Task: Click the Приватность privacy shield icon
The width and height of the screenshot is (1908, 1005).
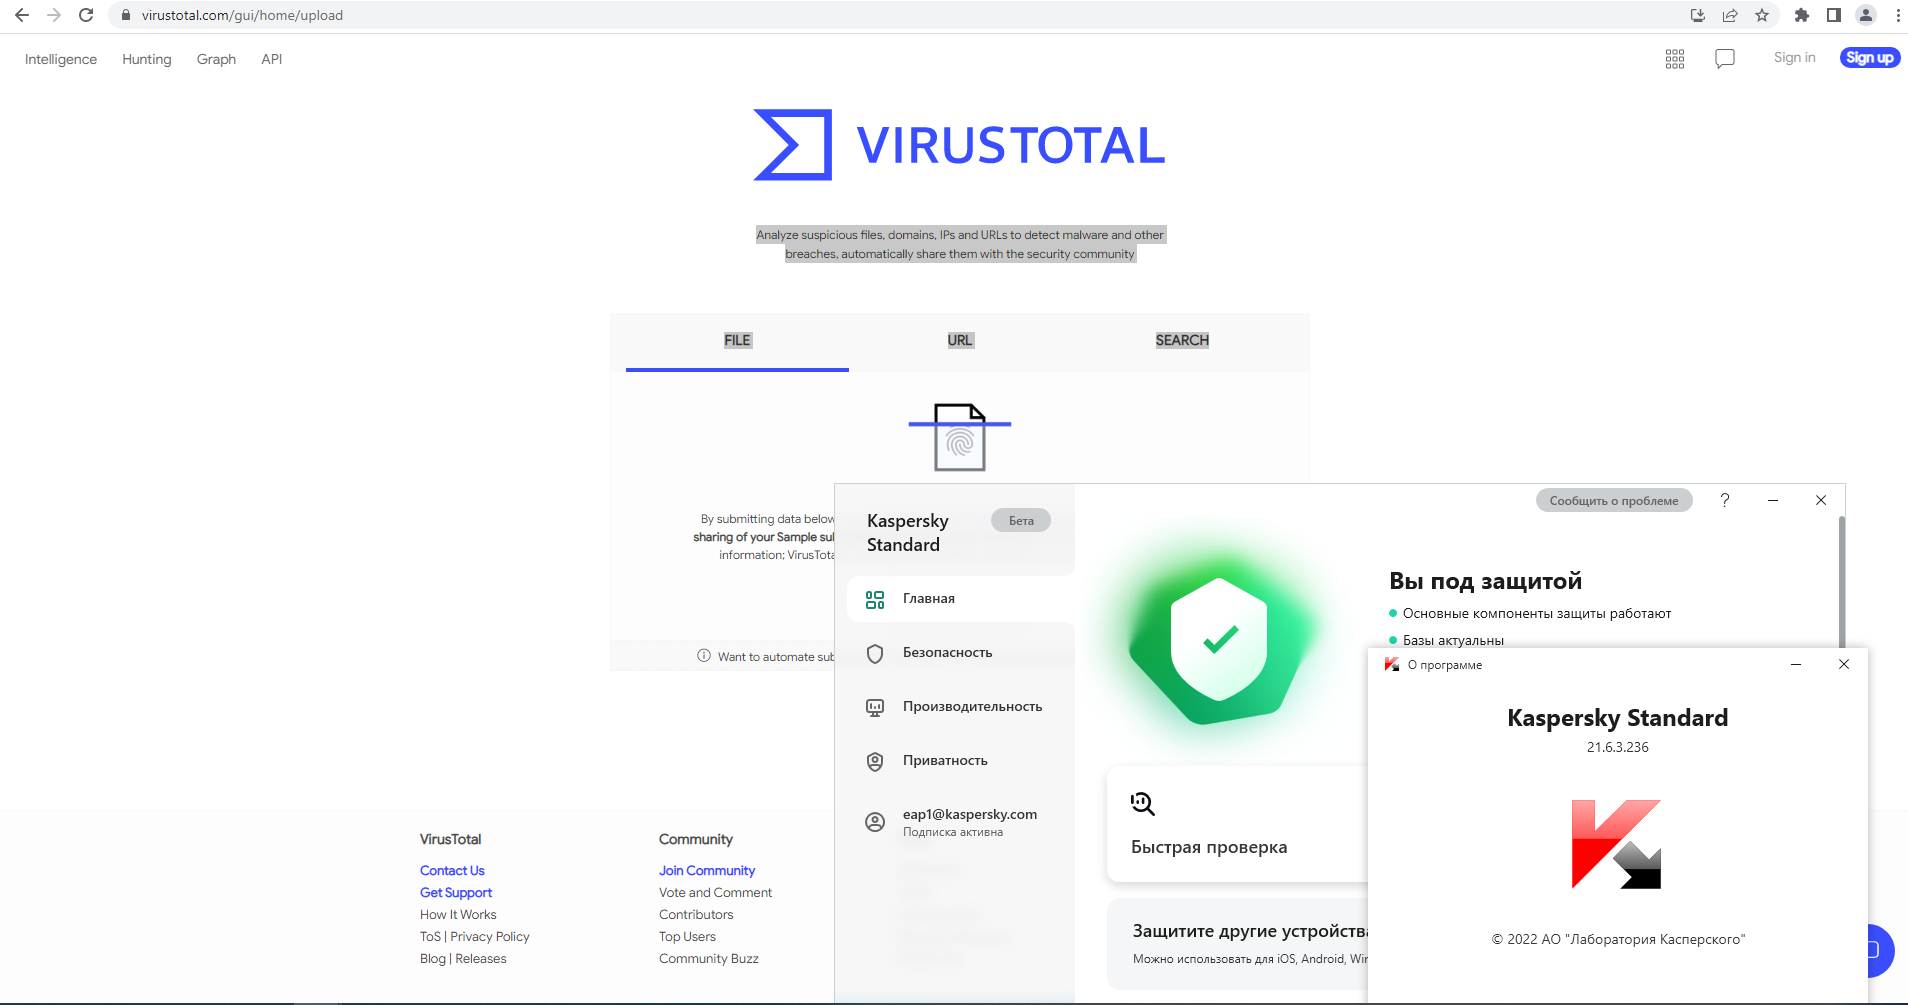Action: click(x=875, y=761)
